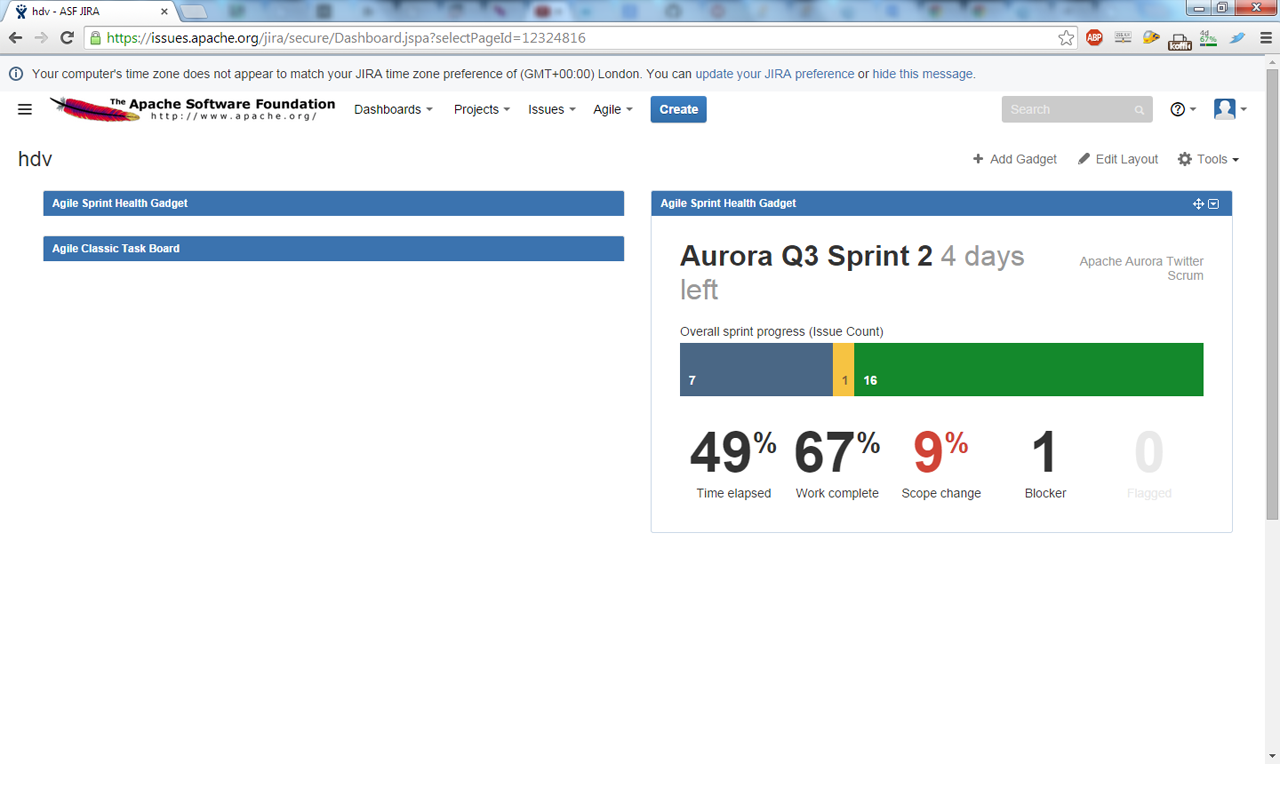Click the green padlock security icon
The image size is (1280, 800).
[x=95, y=38]
